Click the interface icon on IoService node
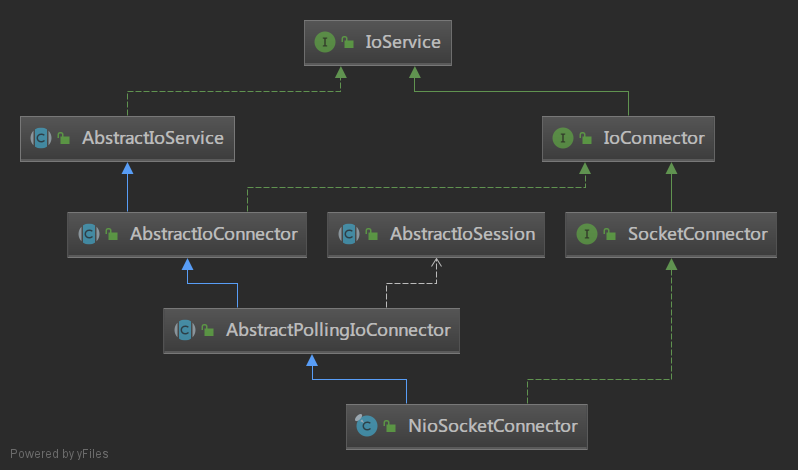 click(324, 42)
